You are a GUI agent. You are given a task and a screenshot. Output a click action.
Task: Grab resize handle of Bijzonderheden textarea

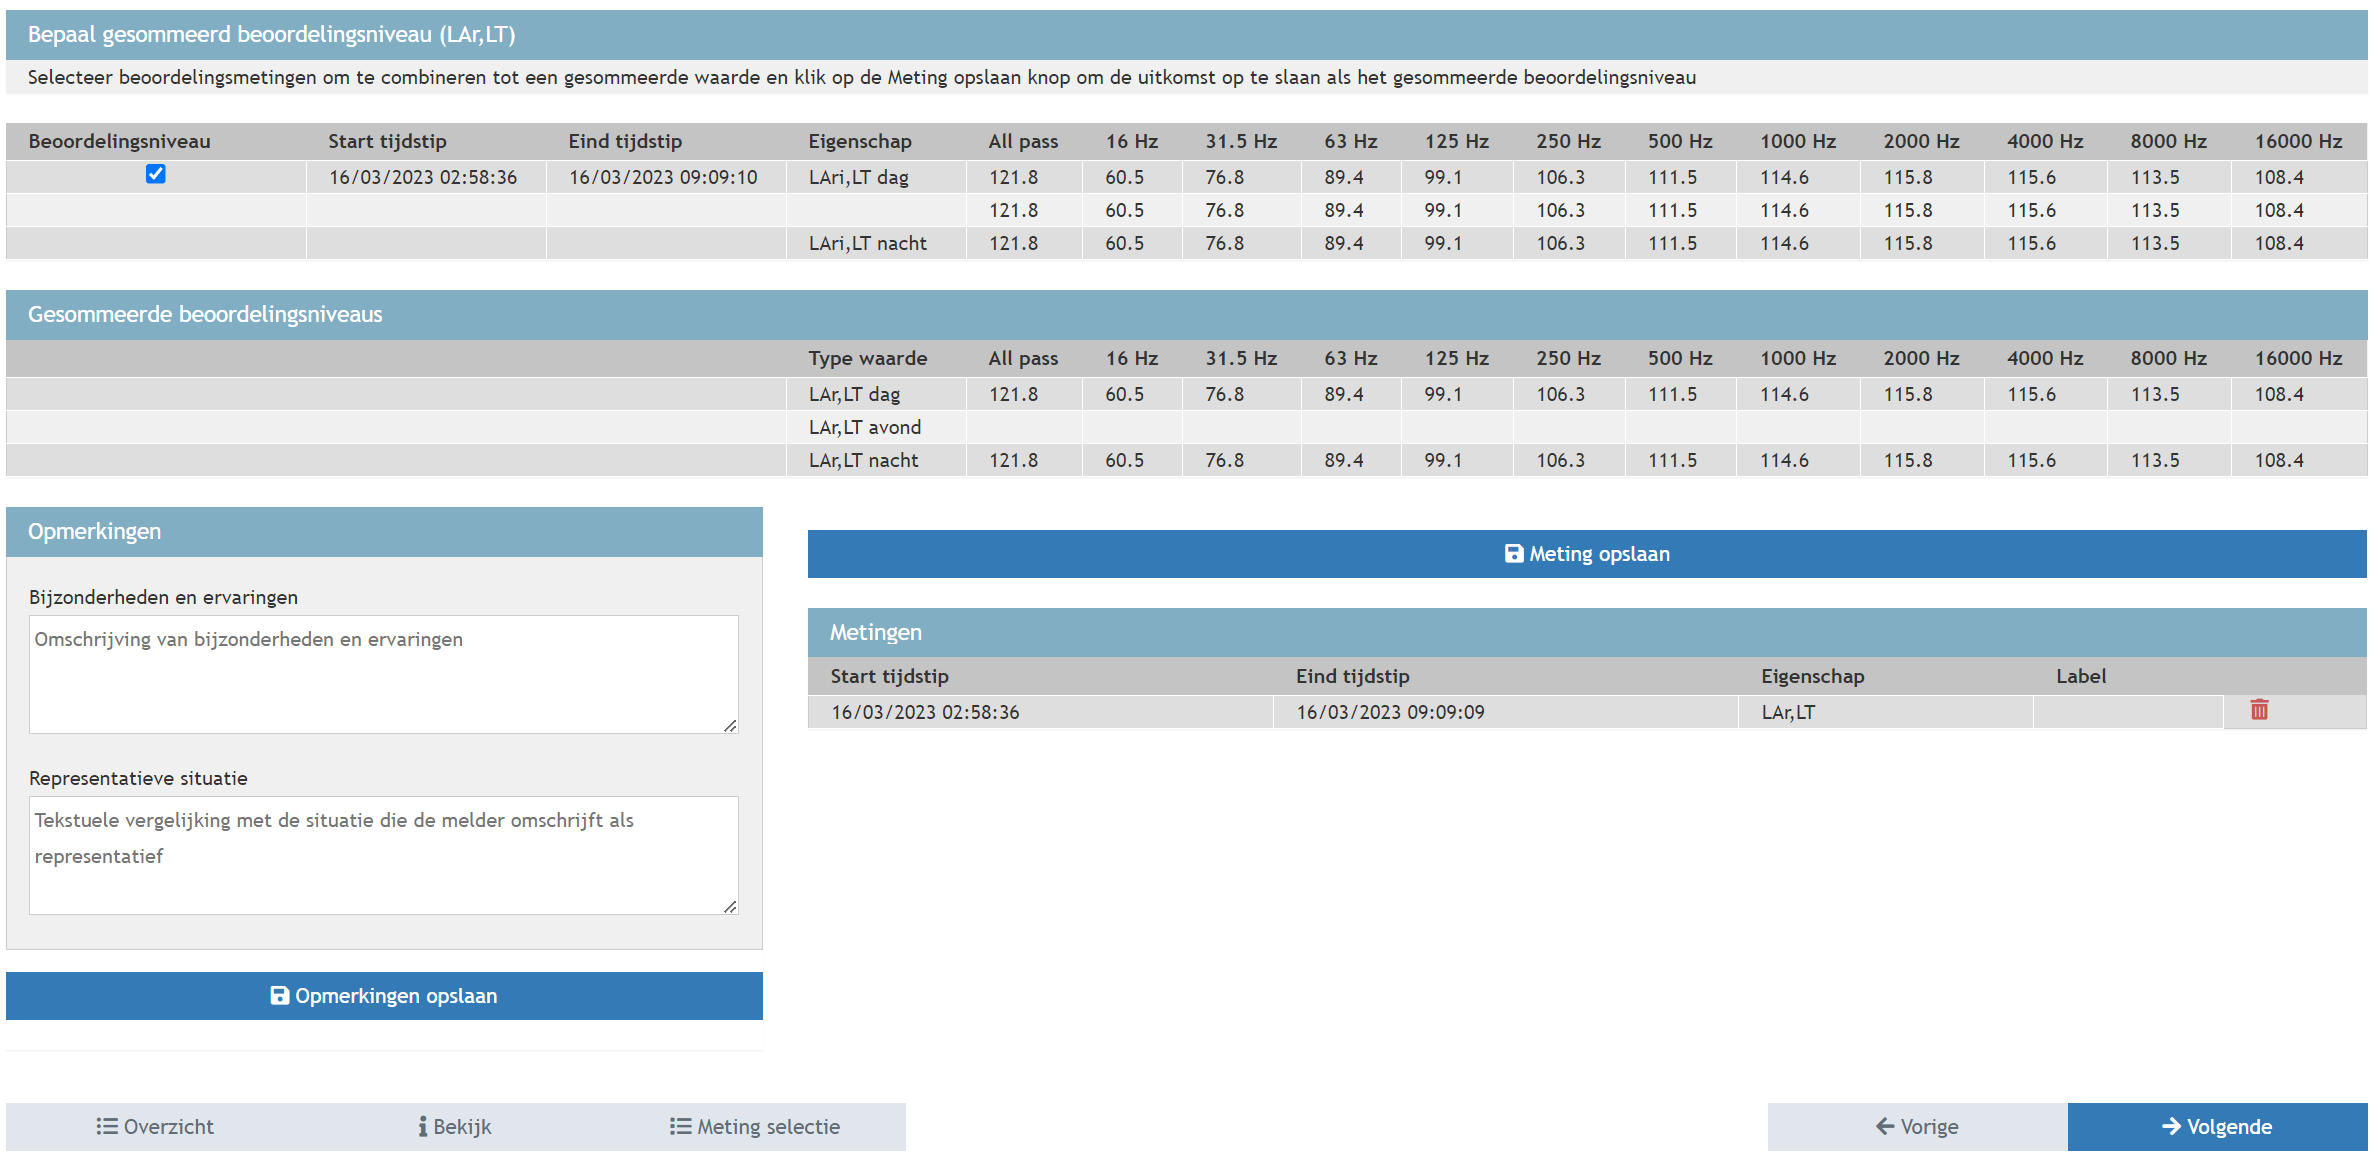pos(731,726)
